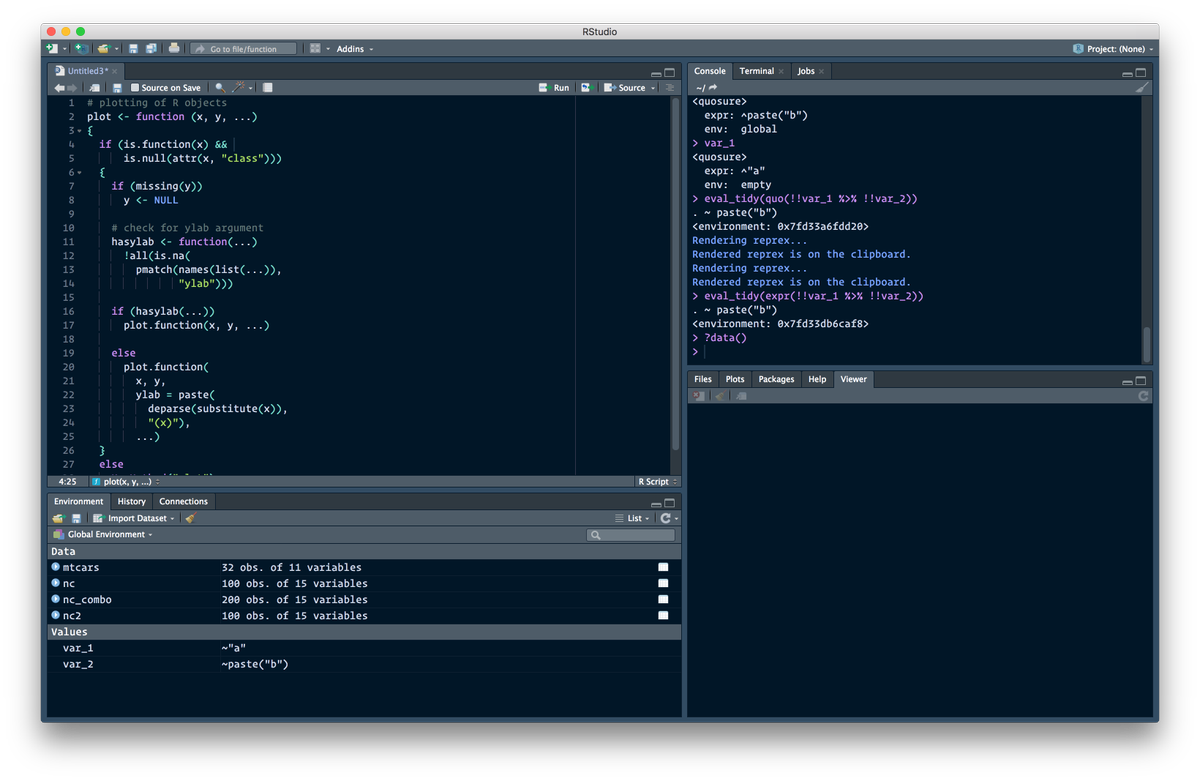Expand the List view dropdown in Environment pane

(640, 518)
